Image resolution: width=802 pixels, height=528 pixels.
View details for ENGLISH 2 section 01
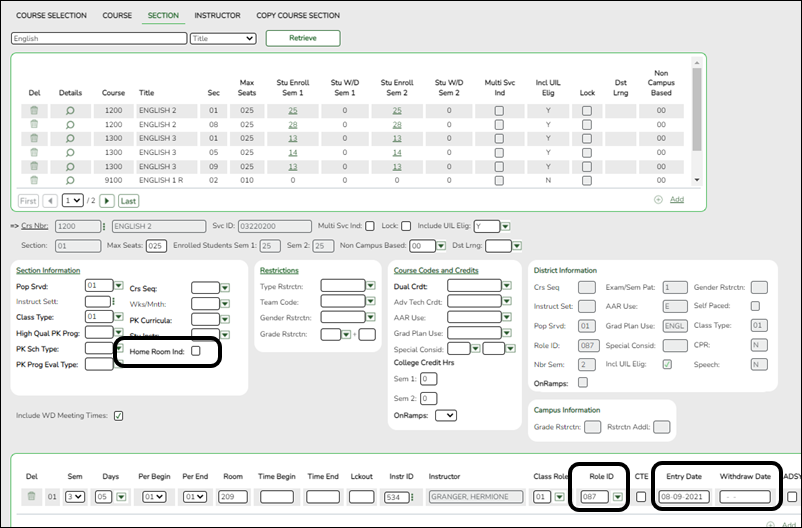point(70,111)
